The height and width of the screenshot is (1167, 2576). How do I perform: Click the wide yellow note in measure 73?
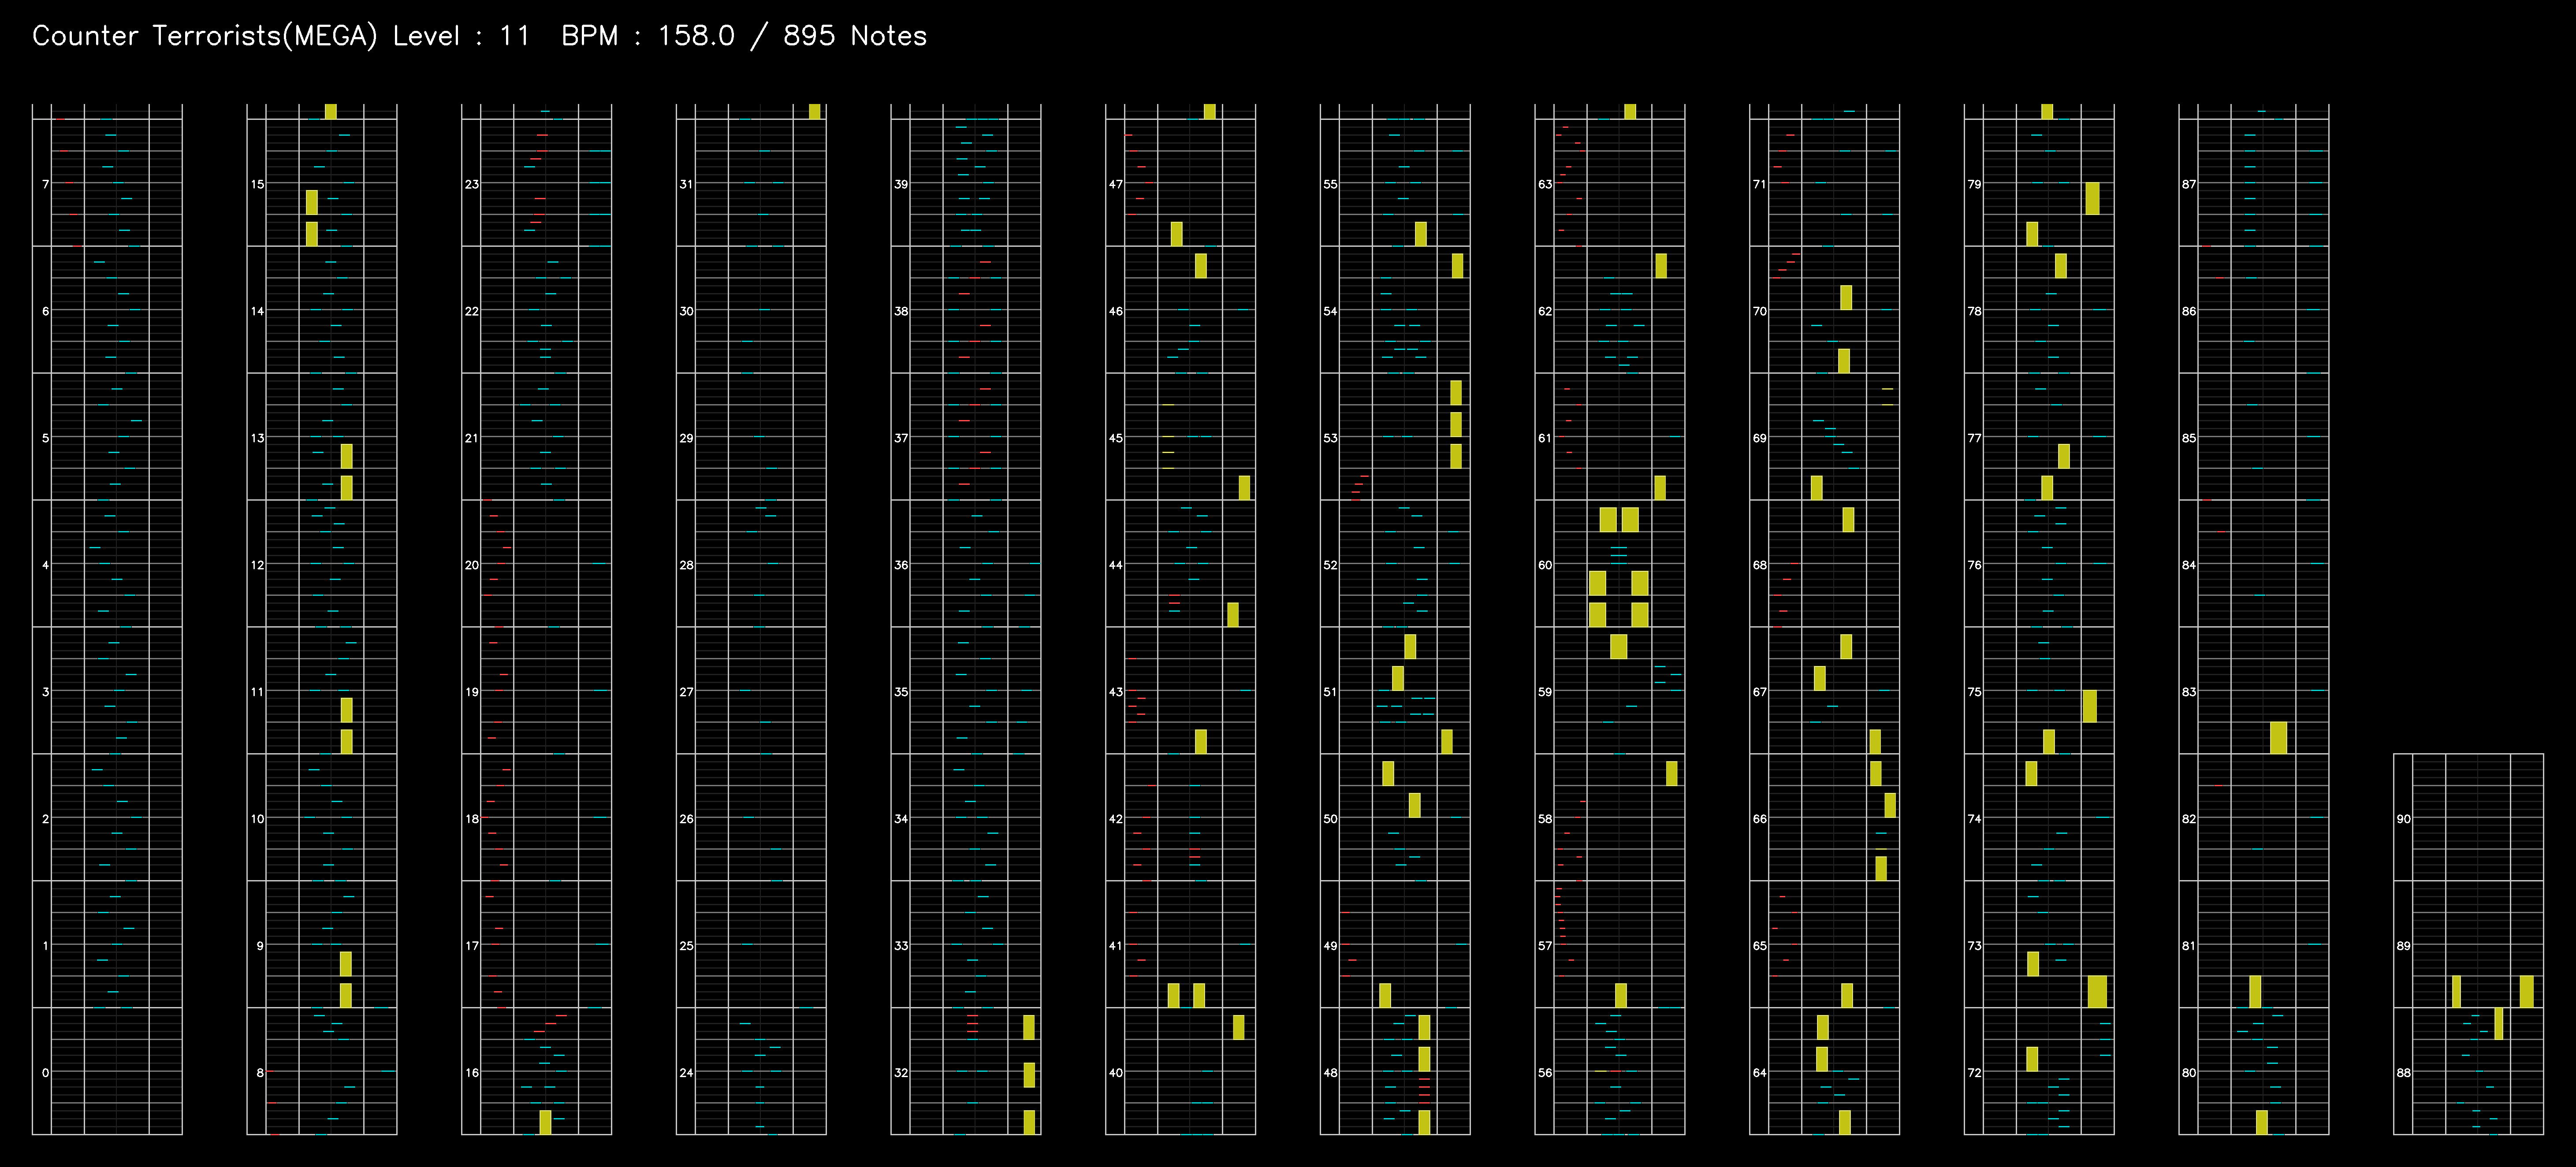[x=2097, y=991]
